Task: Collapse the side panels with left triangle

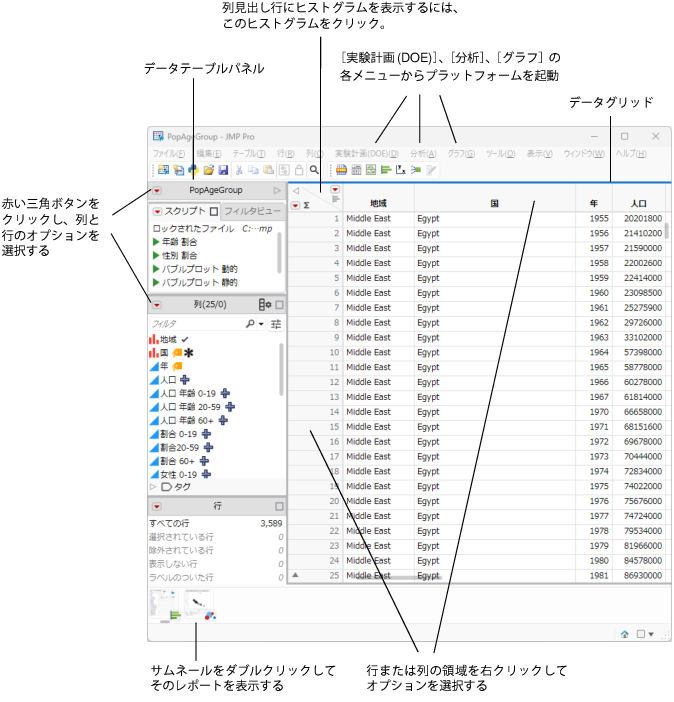Action: 296,191
